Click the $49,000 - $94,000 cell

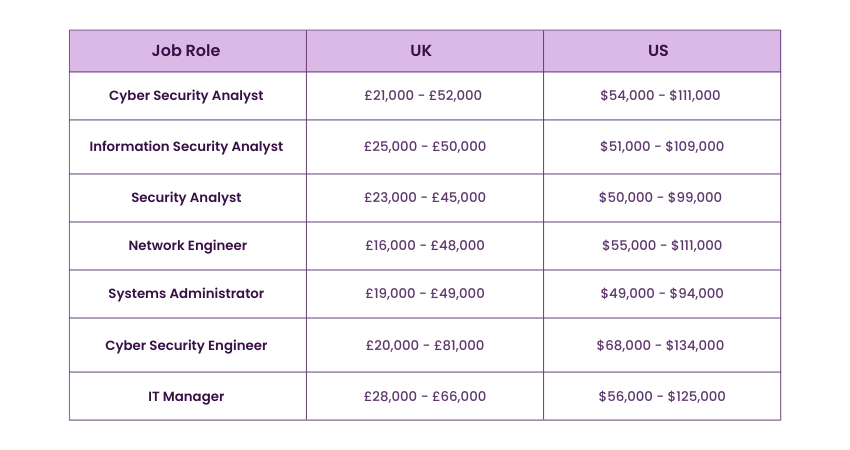(660, 293)
